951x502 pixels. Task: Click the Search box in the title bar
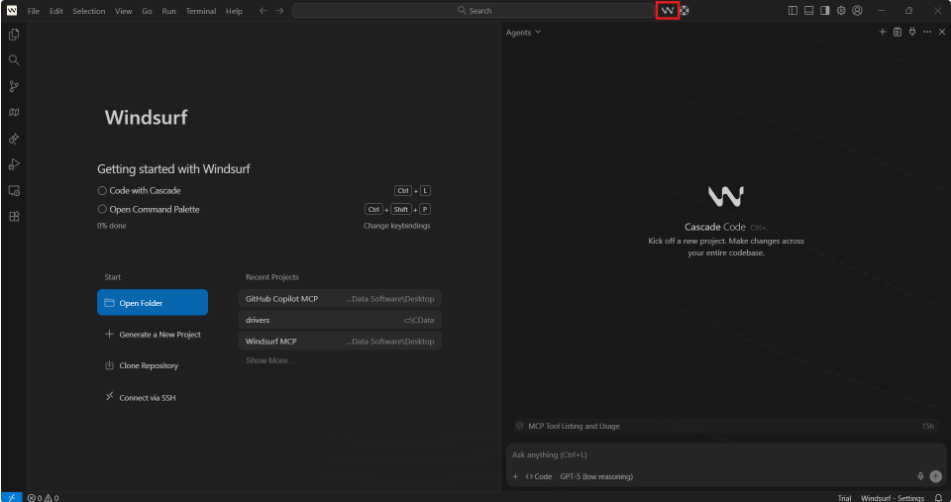pyautogui.click(x=474, y=10)
